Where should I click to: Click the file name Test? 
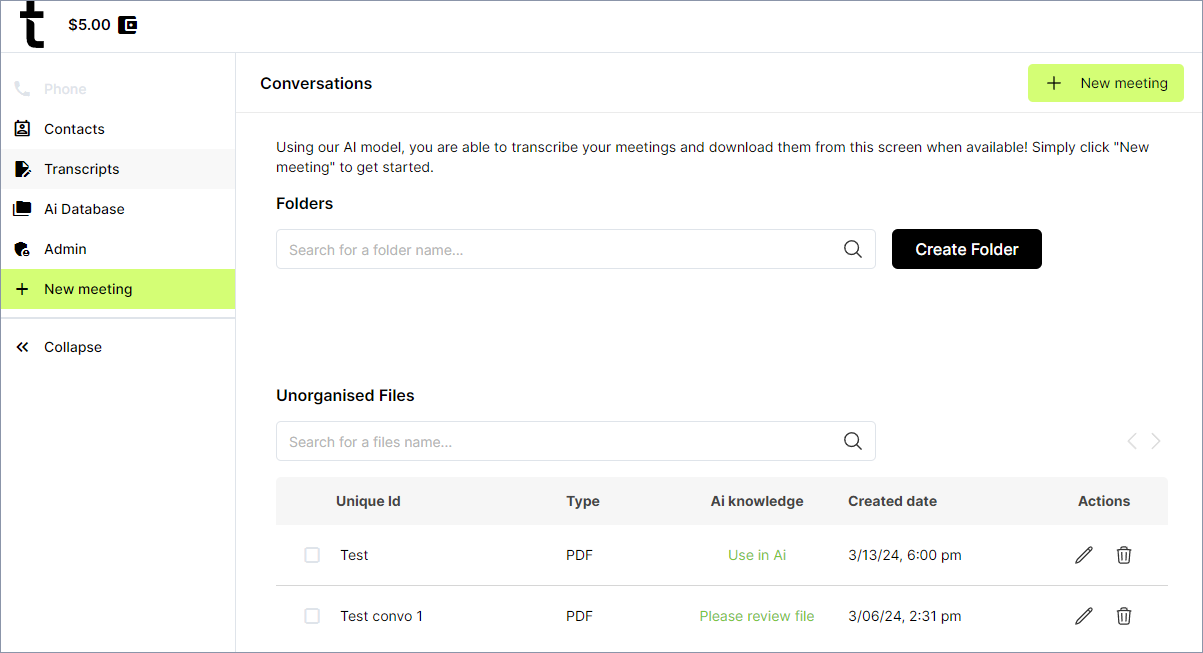coord(354,555)
